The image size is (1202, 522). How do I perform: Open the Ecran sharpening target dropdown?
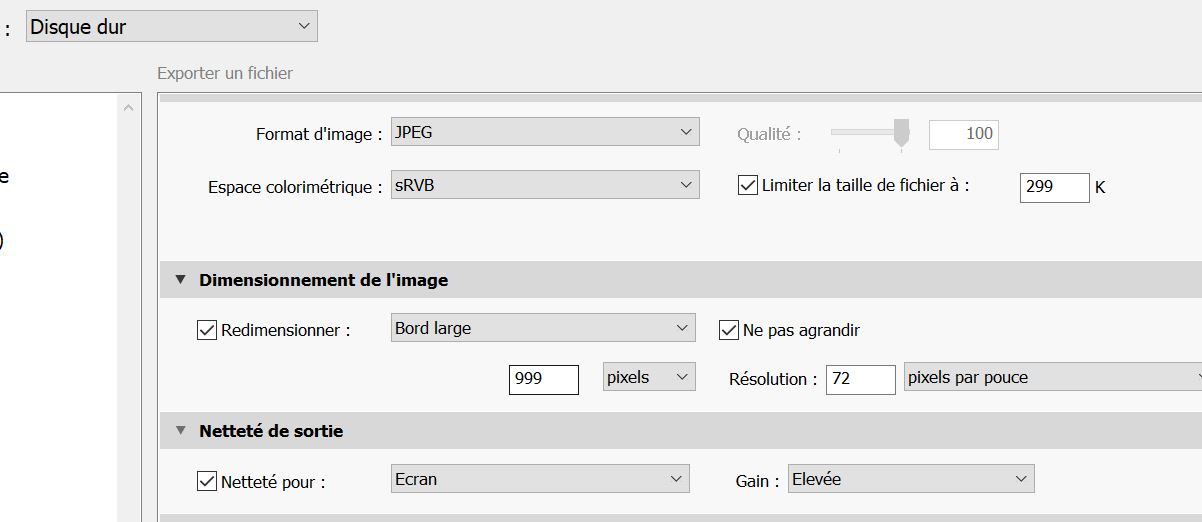(x=539, y=479)
